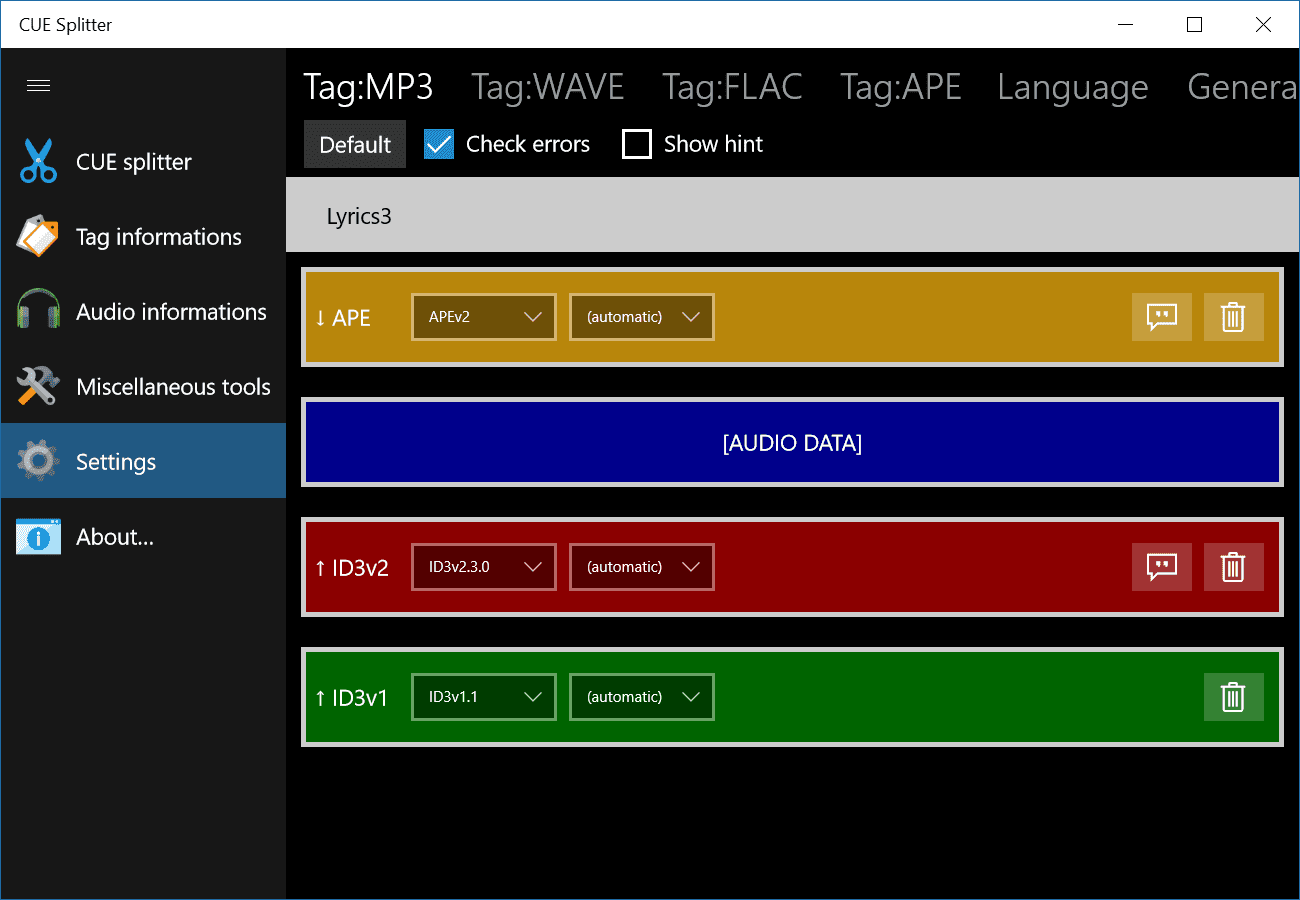Viewport: 1300px width, 900px height.
Task: Switch to the Language tab
Action: [x=1073, y=87]
